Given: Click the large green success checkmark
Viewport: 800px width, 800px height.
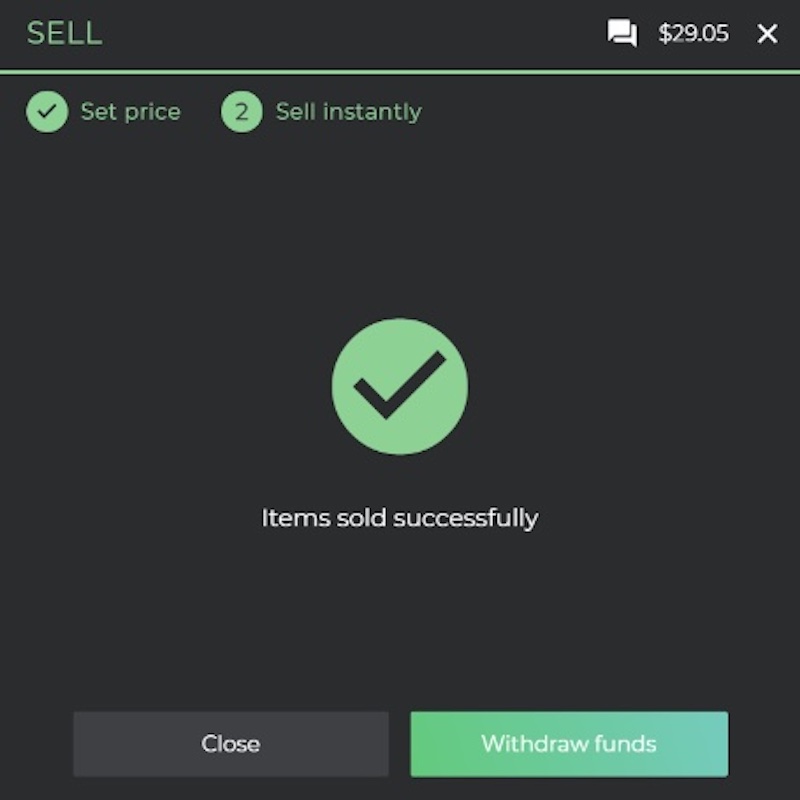Looking at the screenshot, I should (400, 386).
